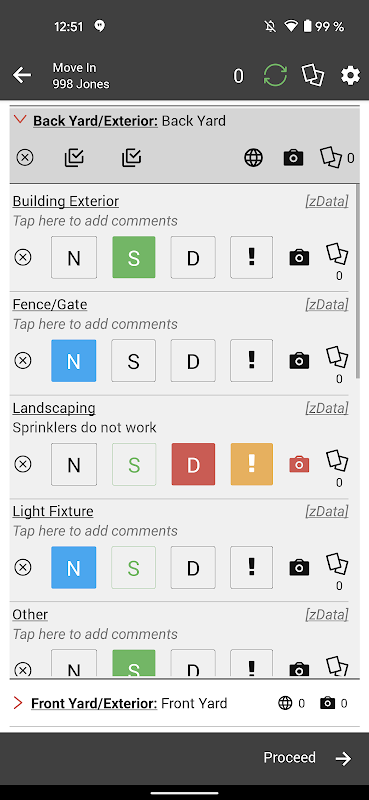This screenshot has width=369, height=800.
Task: Mark Building Exterior as D
Action: click(193, 258)
